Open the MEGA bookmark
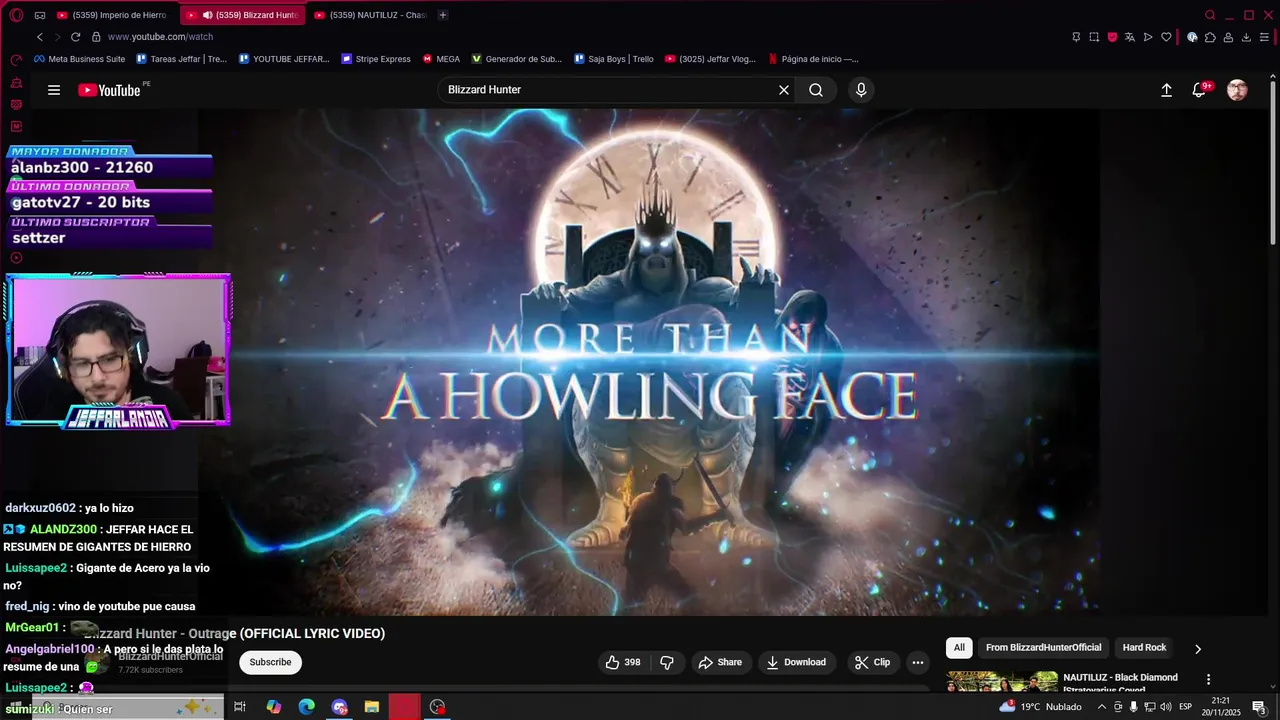Viewport: 1280px width, 720px height. point(441,59)
